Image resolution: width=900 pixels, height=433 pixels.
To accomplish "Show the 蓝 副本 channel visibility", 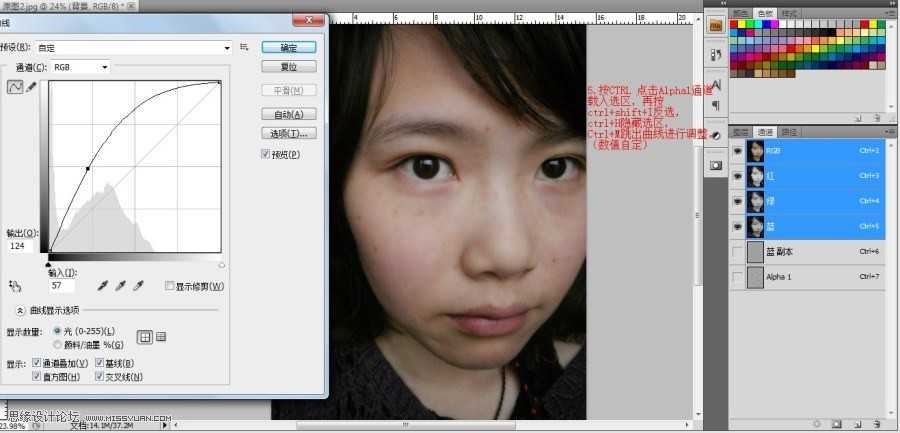I will point(738,252).
